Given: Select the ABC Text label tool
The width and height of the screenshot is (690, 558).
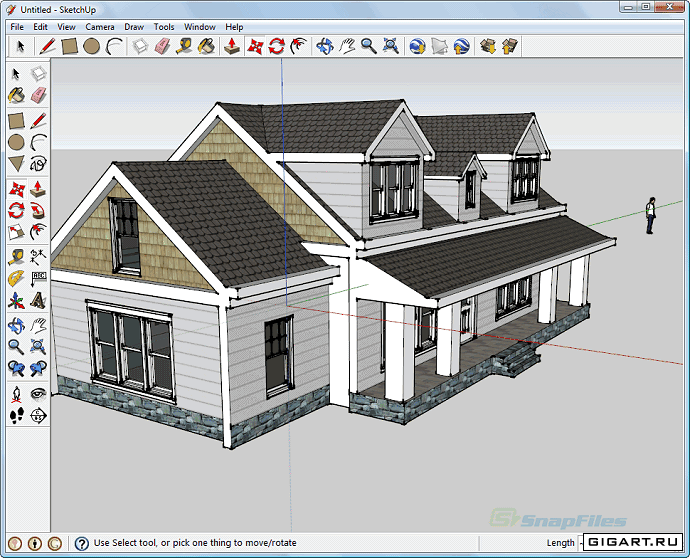Looking at the screenshot, I should (38, 279).
